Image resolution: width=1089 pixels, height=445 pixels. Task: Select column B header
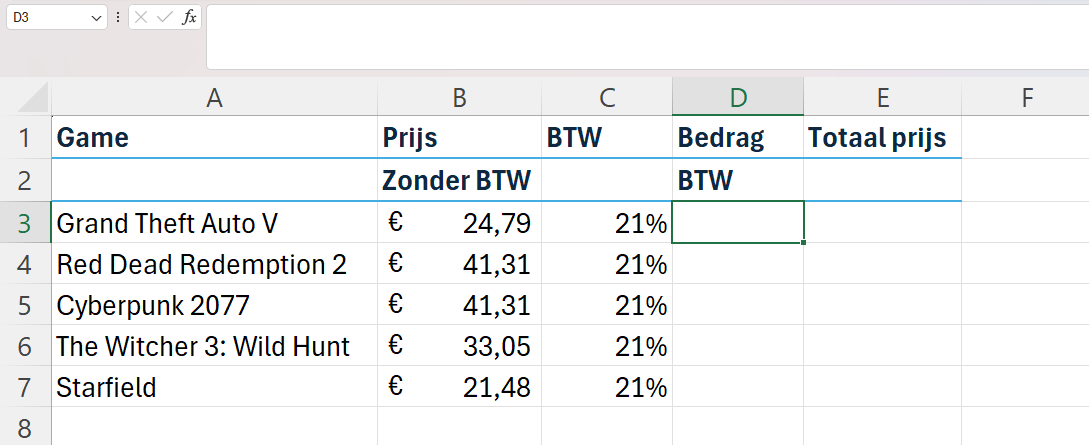point(460,98)
